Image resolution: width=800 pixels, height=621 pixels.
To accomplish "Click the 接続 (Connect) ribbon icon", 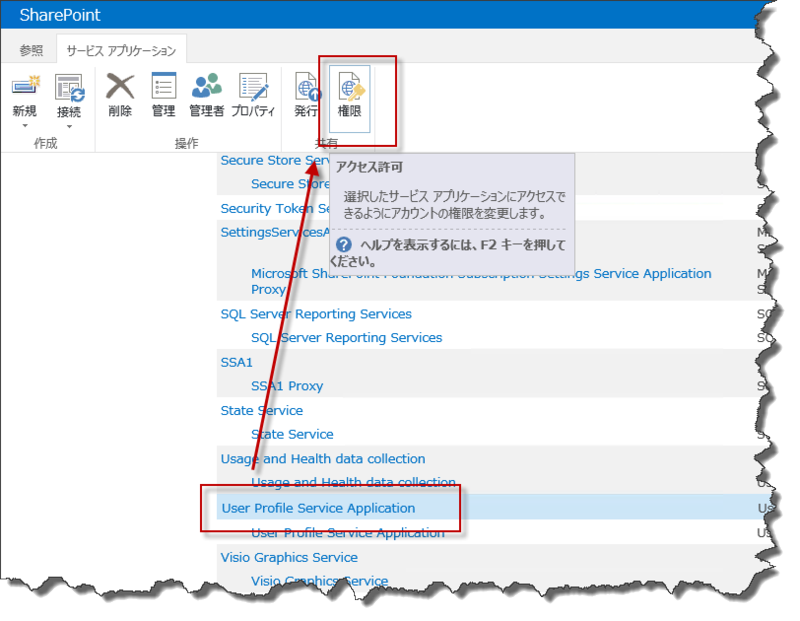I will click(x=69, y=87).
